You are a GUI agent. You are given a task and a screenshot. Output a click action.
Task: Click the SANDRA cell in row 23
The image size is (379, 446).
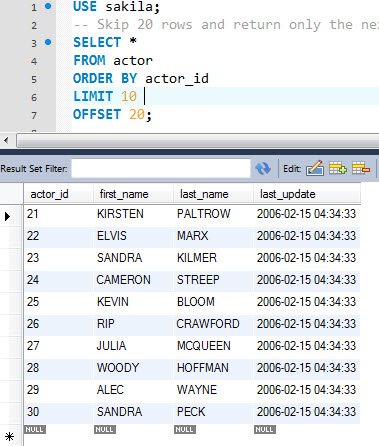click(x=133, y=258)
